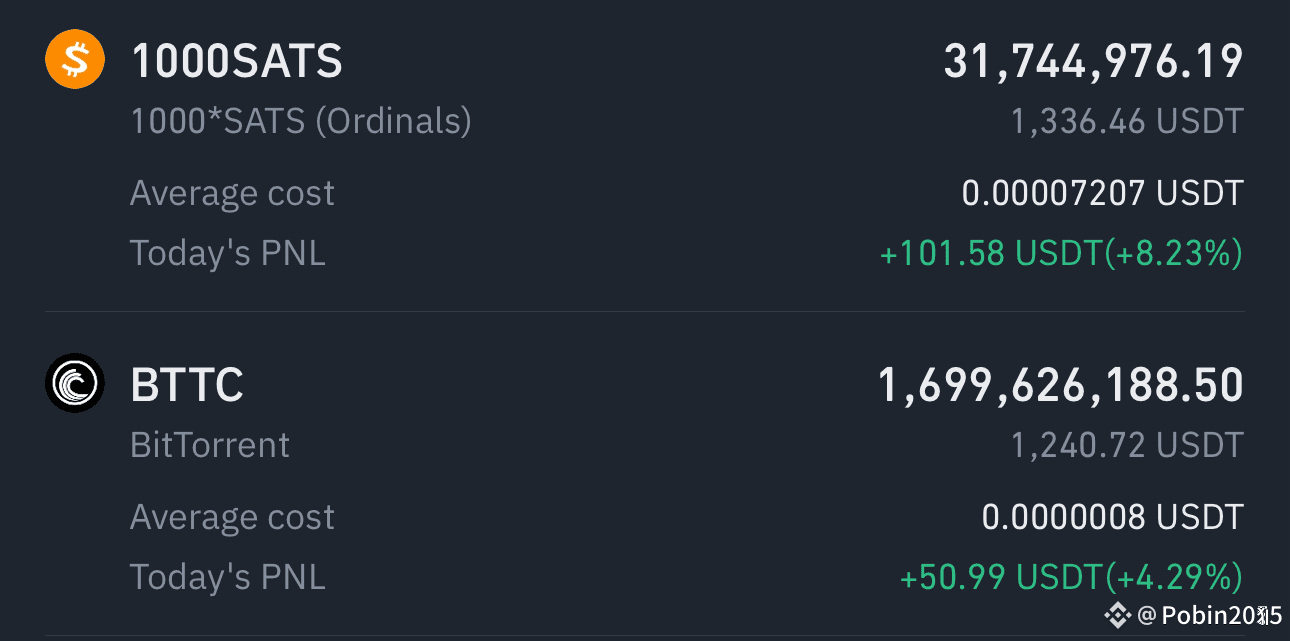1290x641 pixels.
Task: Select the BitTorrent subtitle text
Action: 210,445
